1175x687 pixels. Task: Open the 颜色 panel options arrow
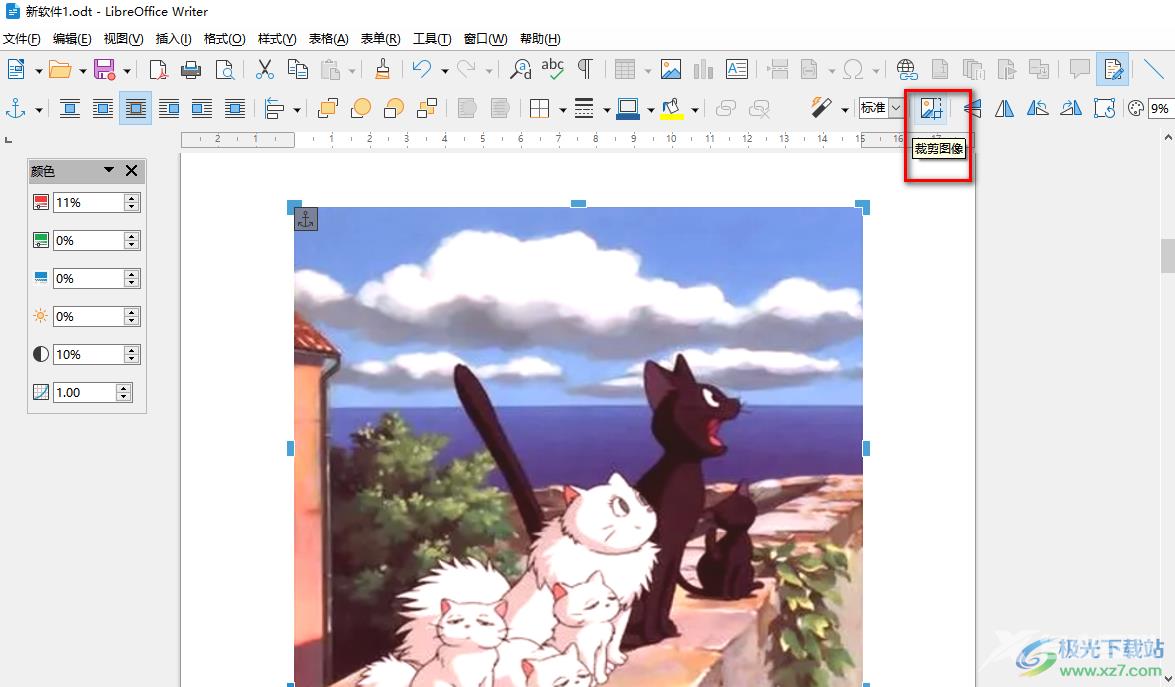(109, 170)
